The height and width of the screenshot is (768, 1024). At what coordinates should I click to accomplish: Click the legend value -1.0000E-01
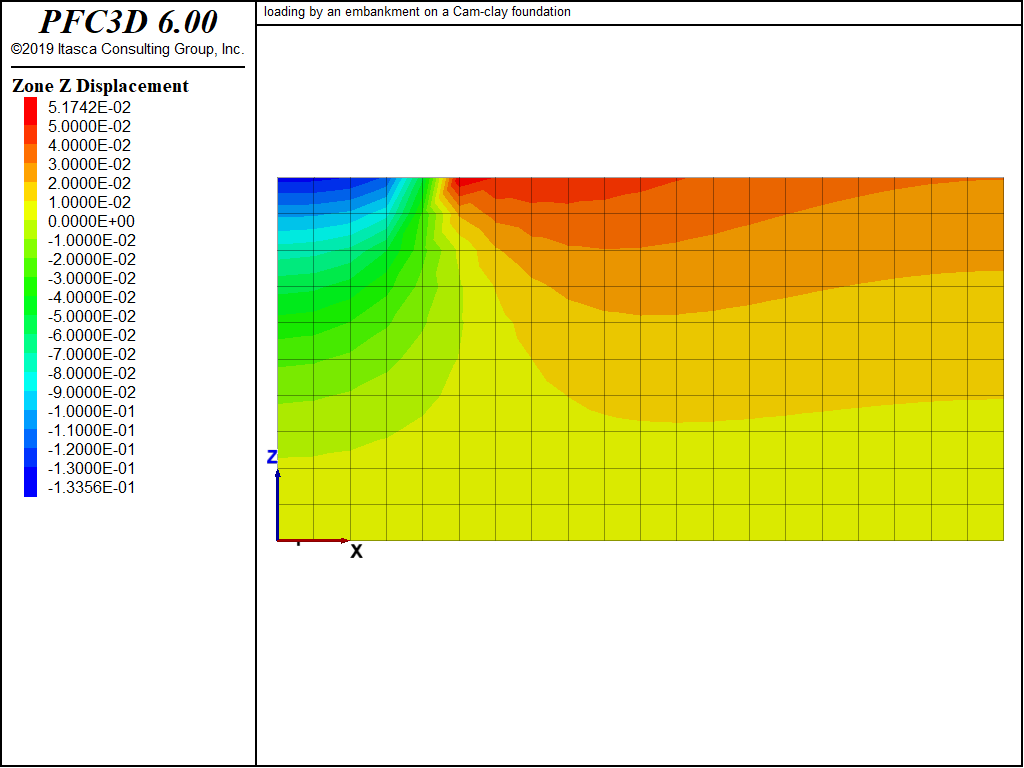(x=91, y=411)
